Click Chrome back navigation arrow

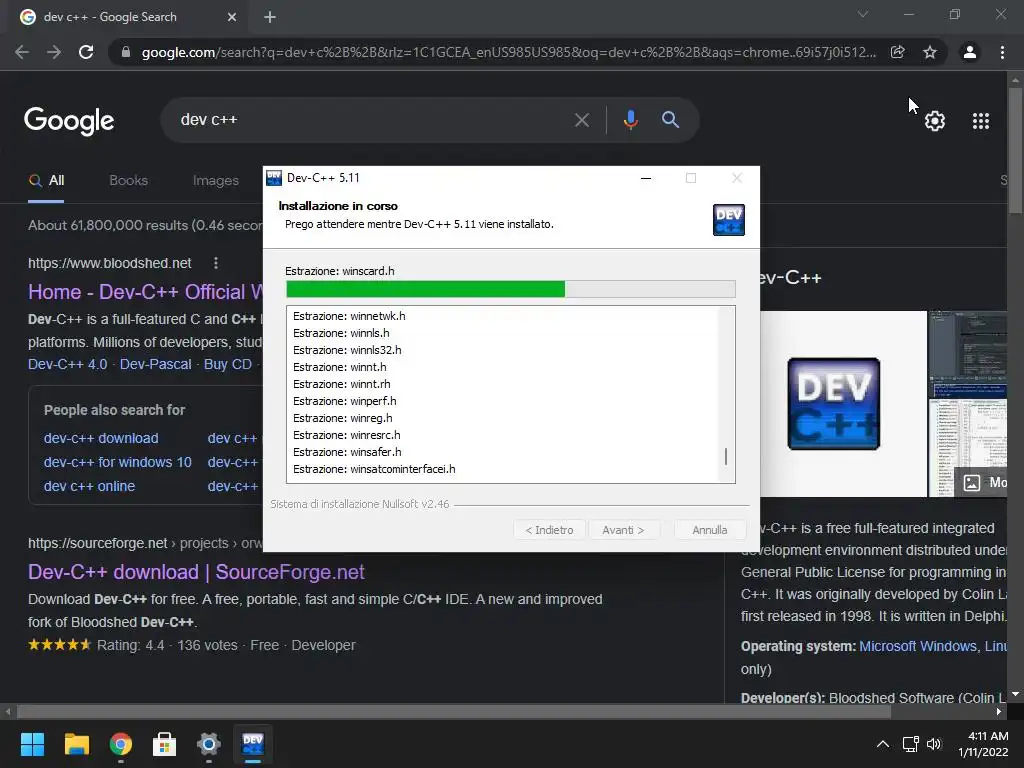point(22,52)
